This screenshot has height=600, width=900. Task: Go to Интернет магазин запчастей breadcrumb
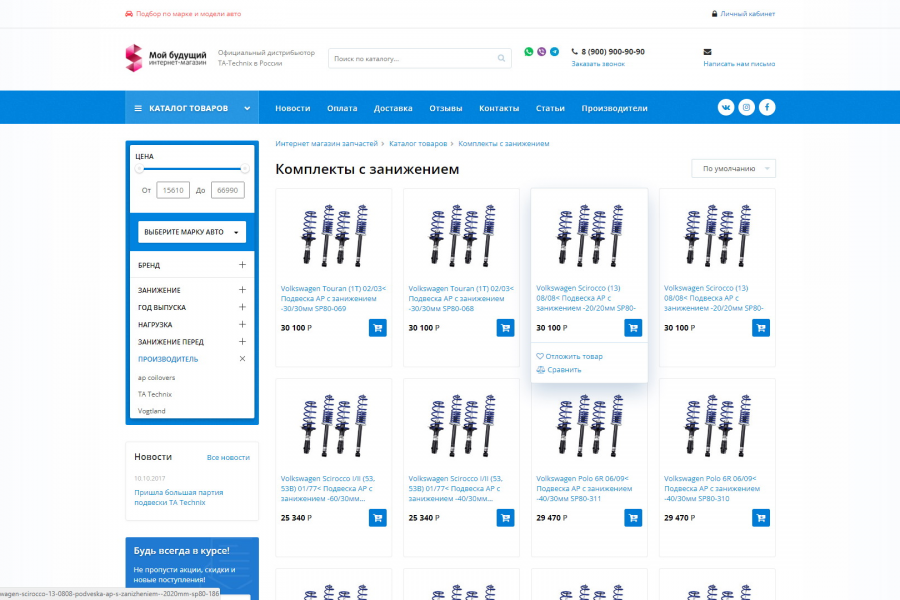[327, 144]
